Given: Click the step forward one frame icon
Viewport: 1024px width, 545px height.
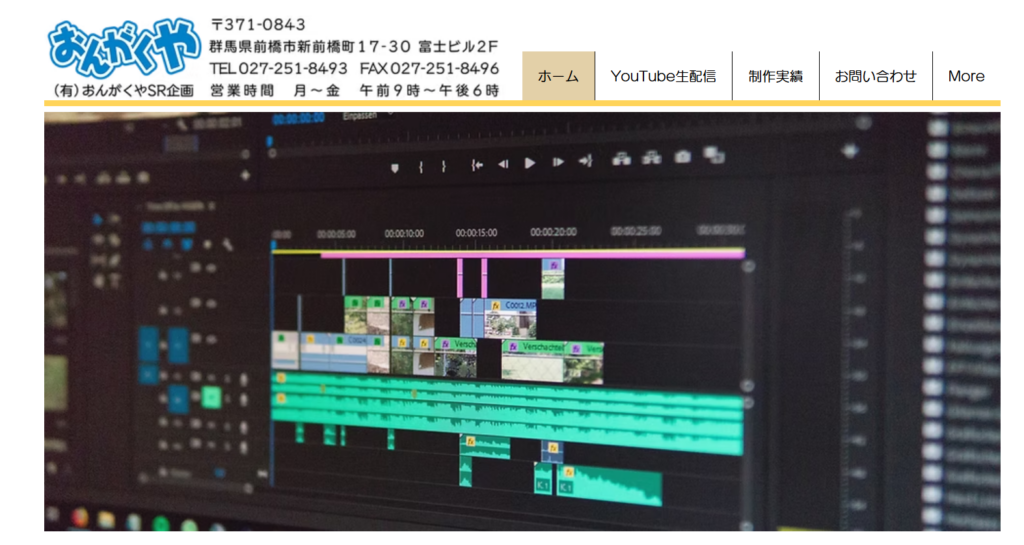Looking at the screenshot, I should tap(558, 163).
